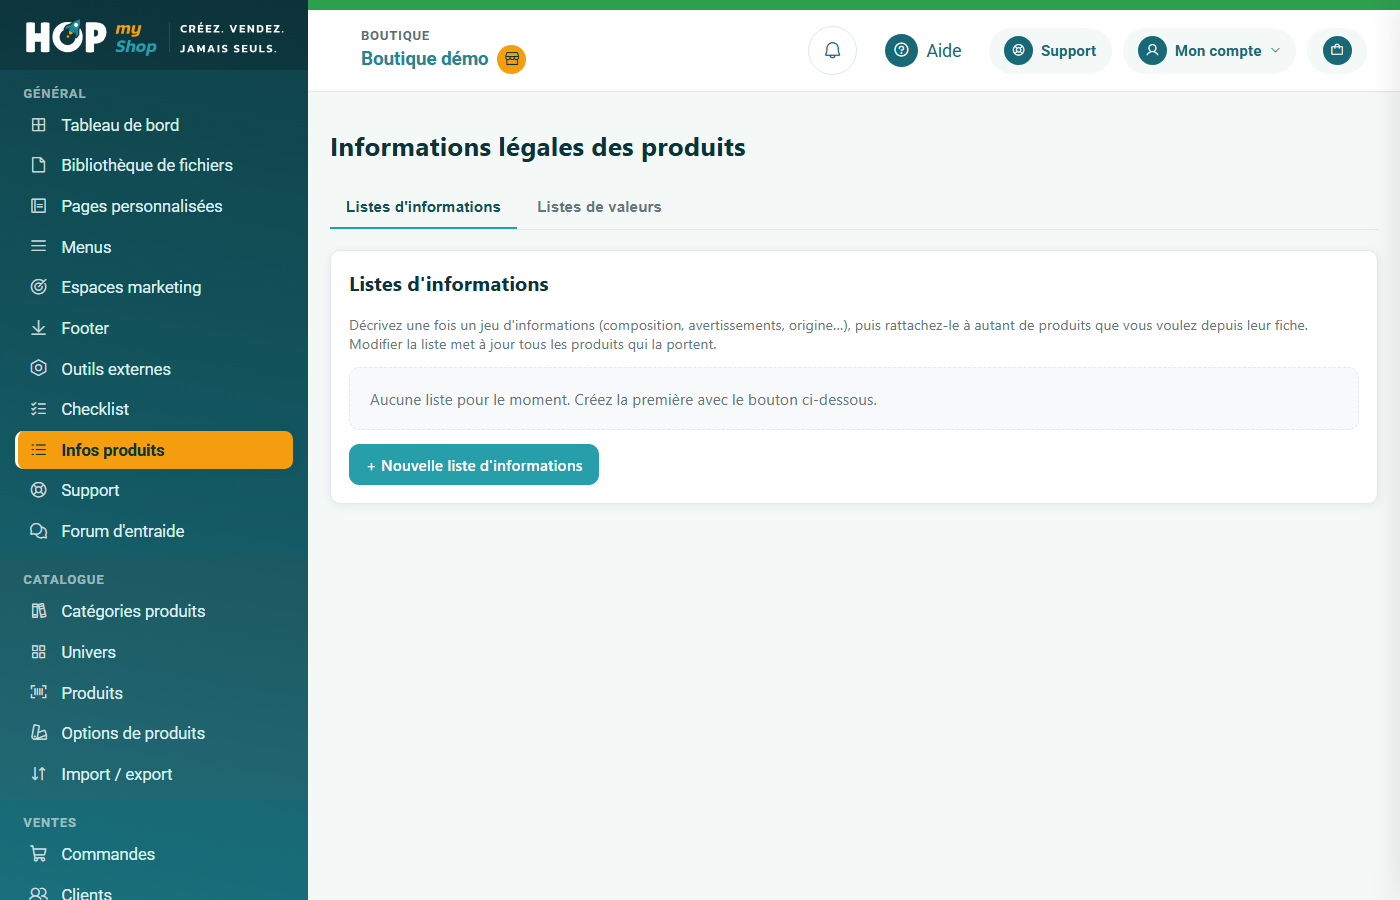The height and width of the screenshot is (900, 1400).
Task: Create a Nouvelle liste d'informations
Action: pos(474,465)
